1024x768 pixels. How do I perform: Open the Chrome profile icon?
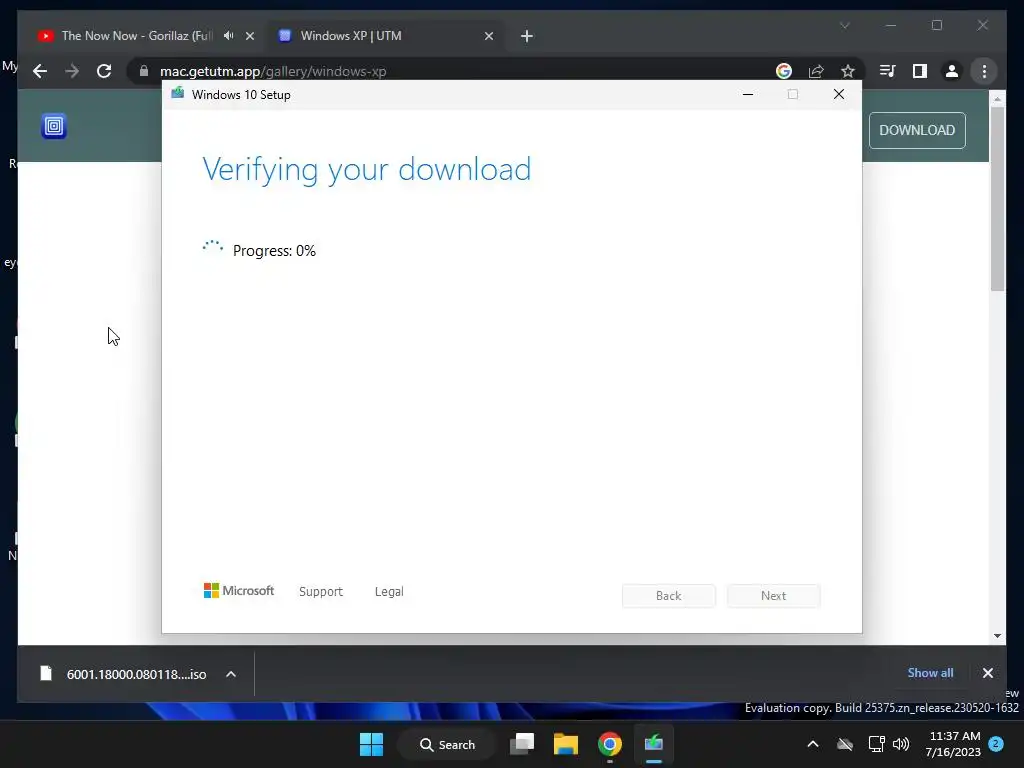point(952,71)
